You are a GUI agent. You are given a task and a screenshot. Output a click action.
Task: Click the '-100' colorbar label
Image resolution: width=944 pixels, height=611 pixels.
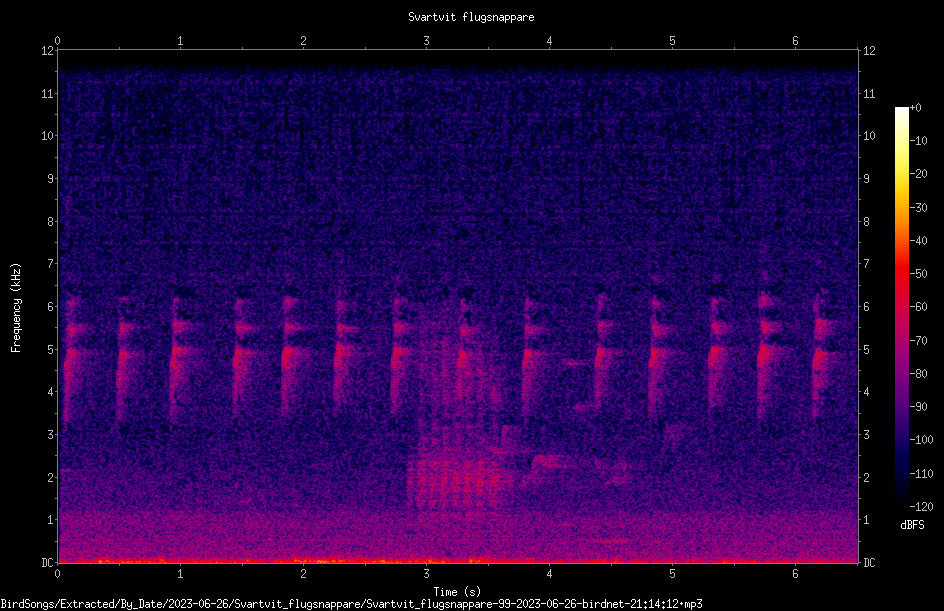click(x=921, y=440)
